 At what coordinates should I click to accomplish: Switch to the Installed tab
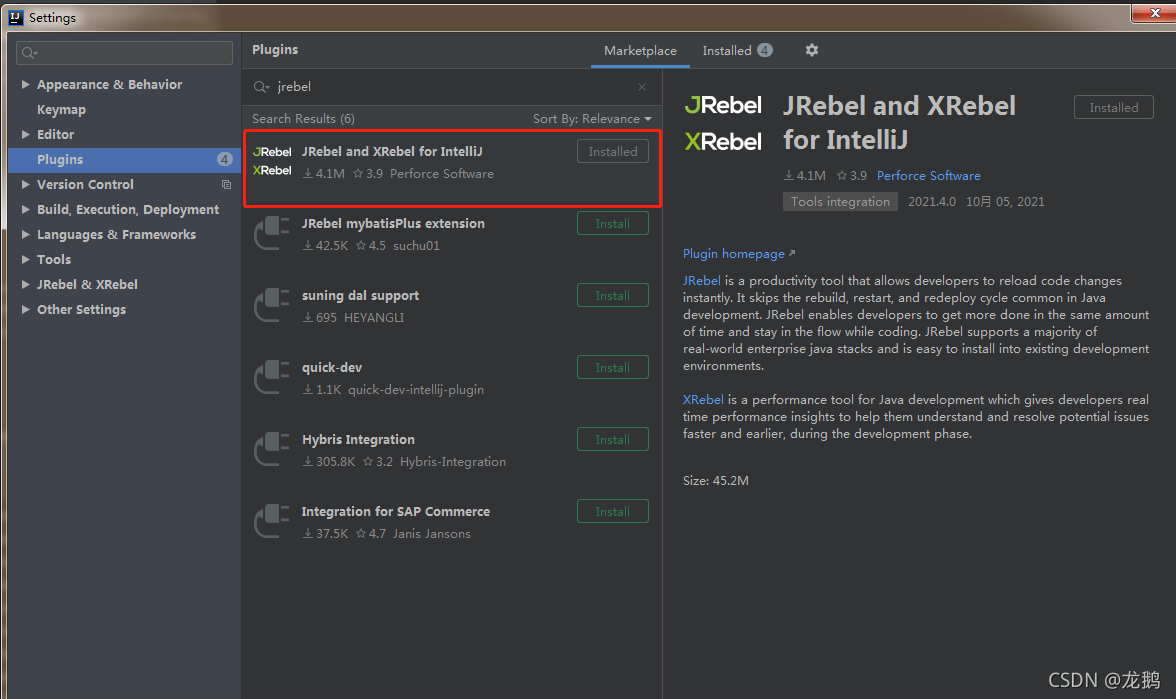[736, 50]
